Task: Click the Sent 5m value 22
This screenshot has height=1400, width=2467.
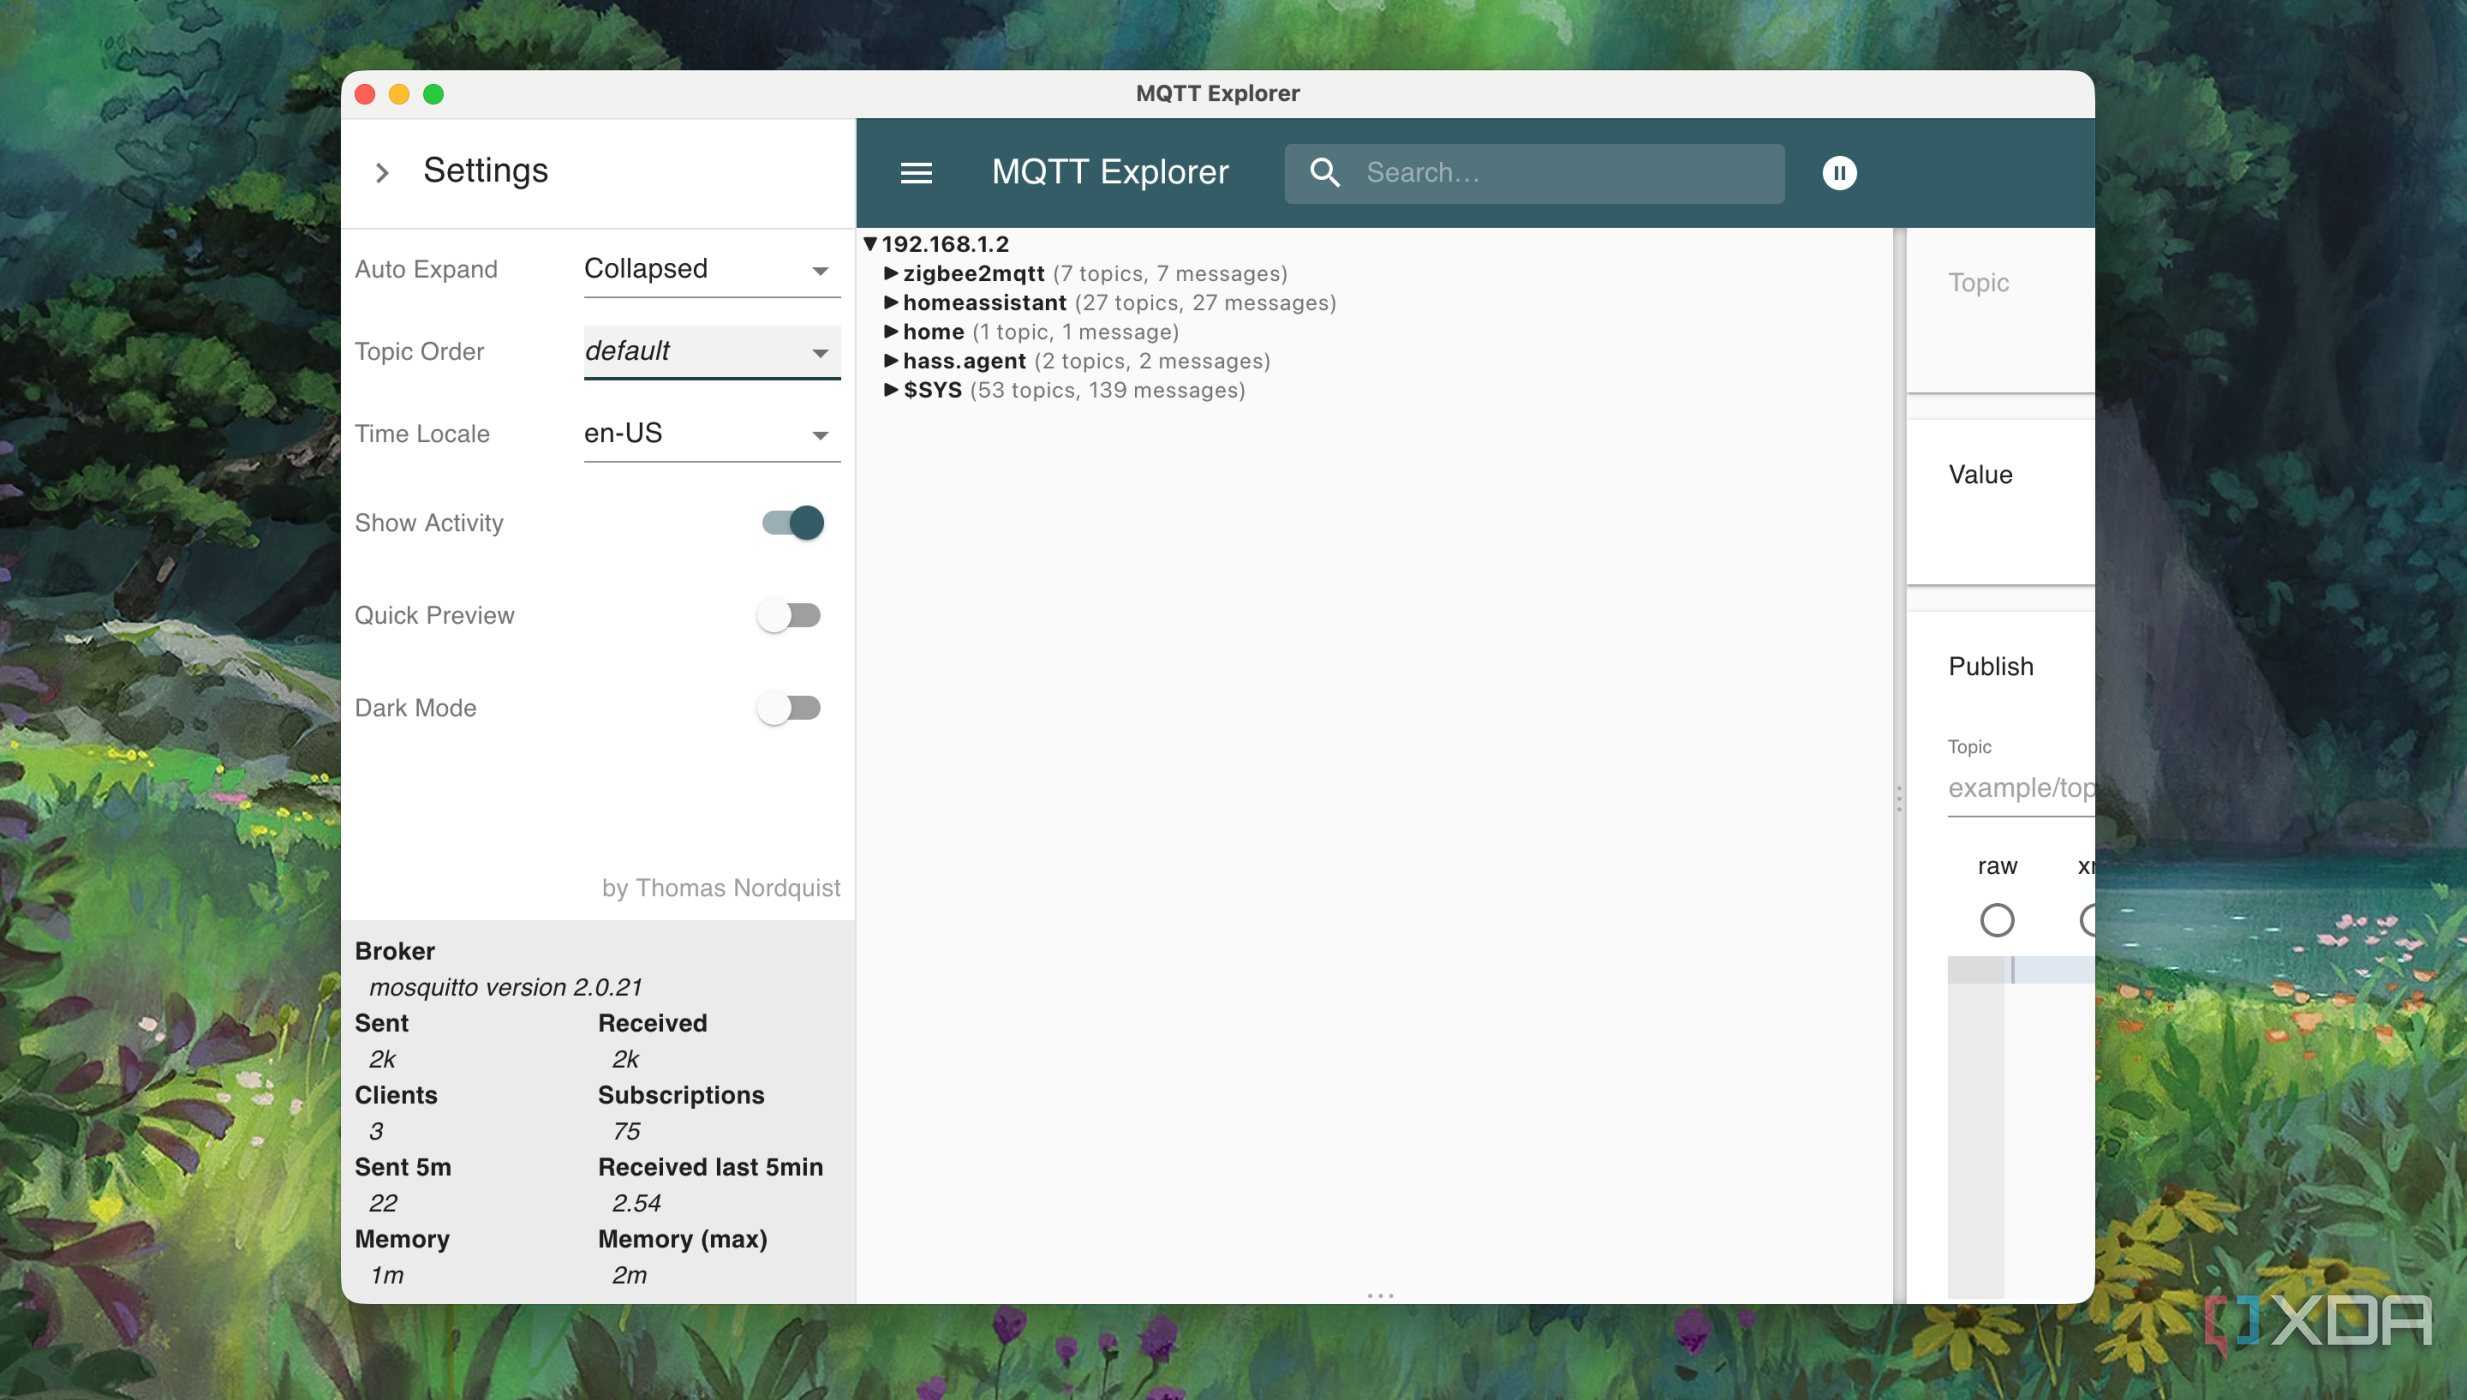Action: (x=383, y=1203)
